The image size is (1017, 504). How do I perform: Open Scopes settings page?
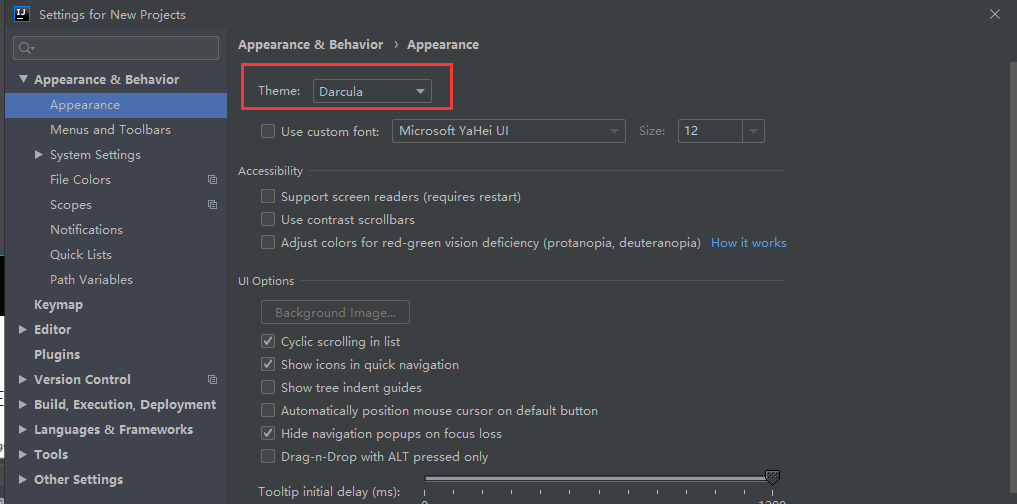click(x=71, y=204)
